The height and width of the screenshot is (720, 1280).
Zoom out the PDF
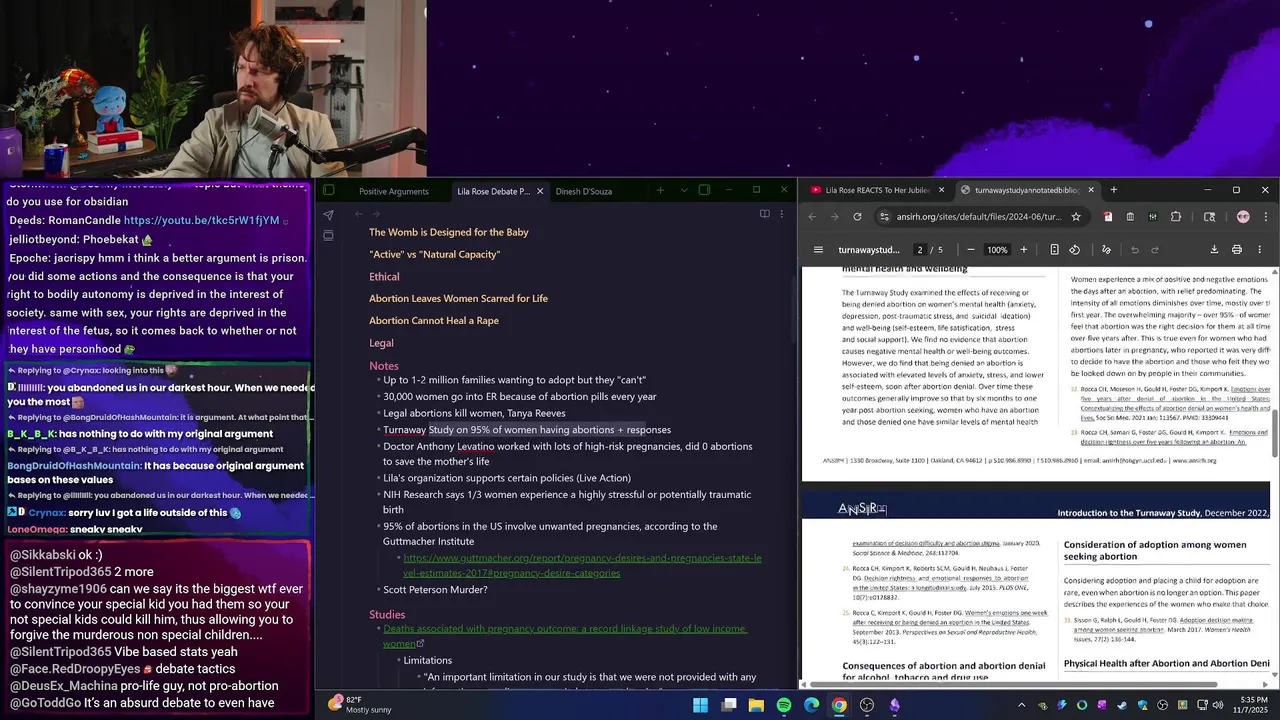(x=971, y=249)
